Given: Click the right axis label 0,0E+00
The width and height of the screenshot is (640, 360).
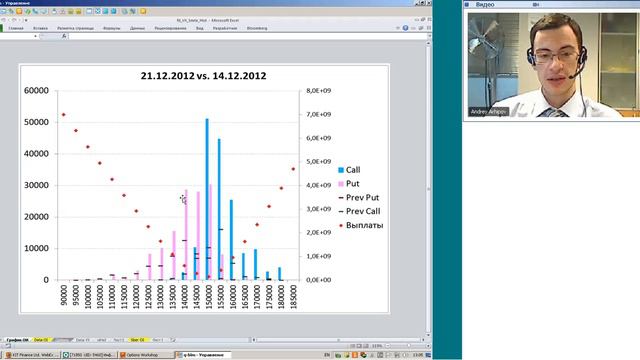Looking at the screenshot, I should click(318, 280).
